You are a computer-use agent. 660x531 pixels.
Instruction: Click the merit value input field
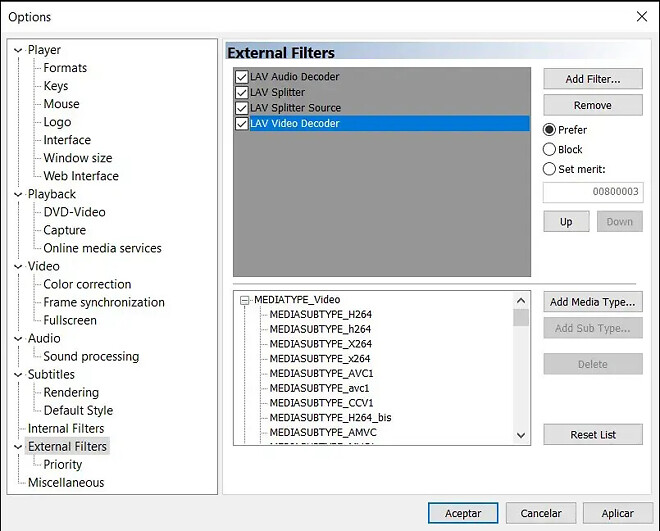592,193
